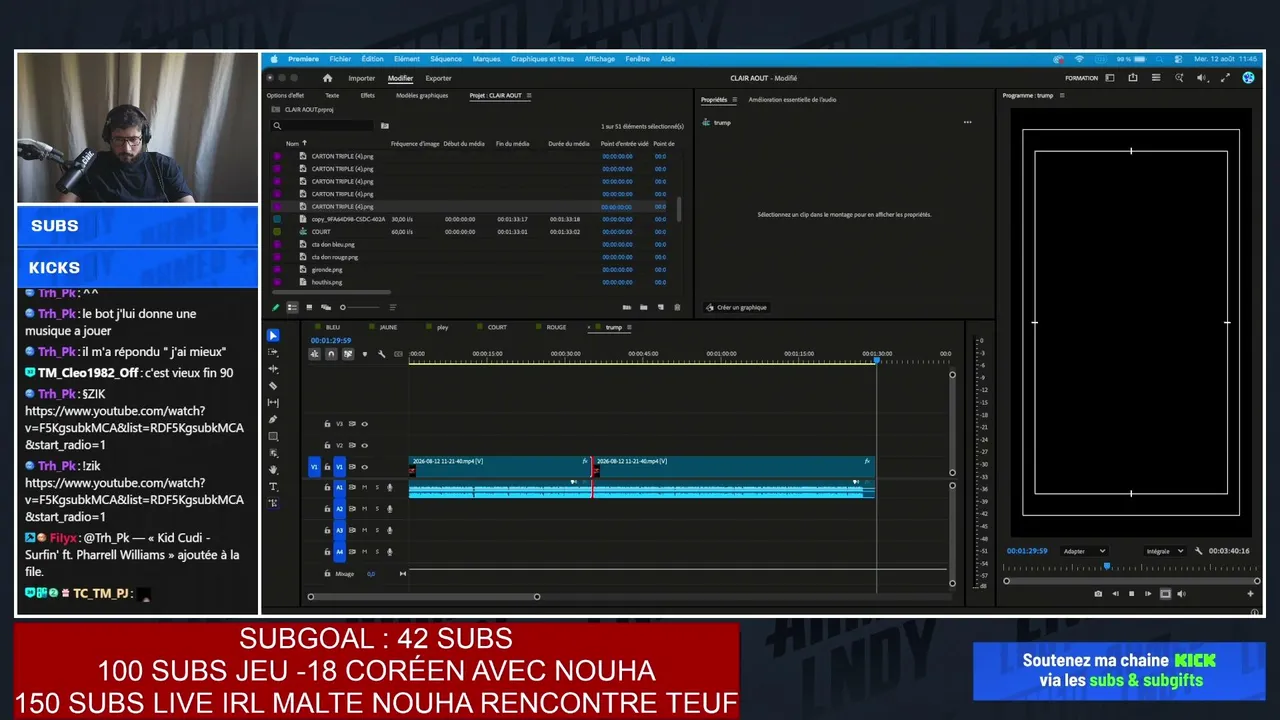Open the quick export share icon
Viewport: 1280px width, 720px height.
point(1133,78)
